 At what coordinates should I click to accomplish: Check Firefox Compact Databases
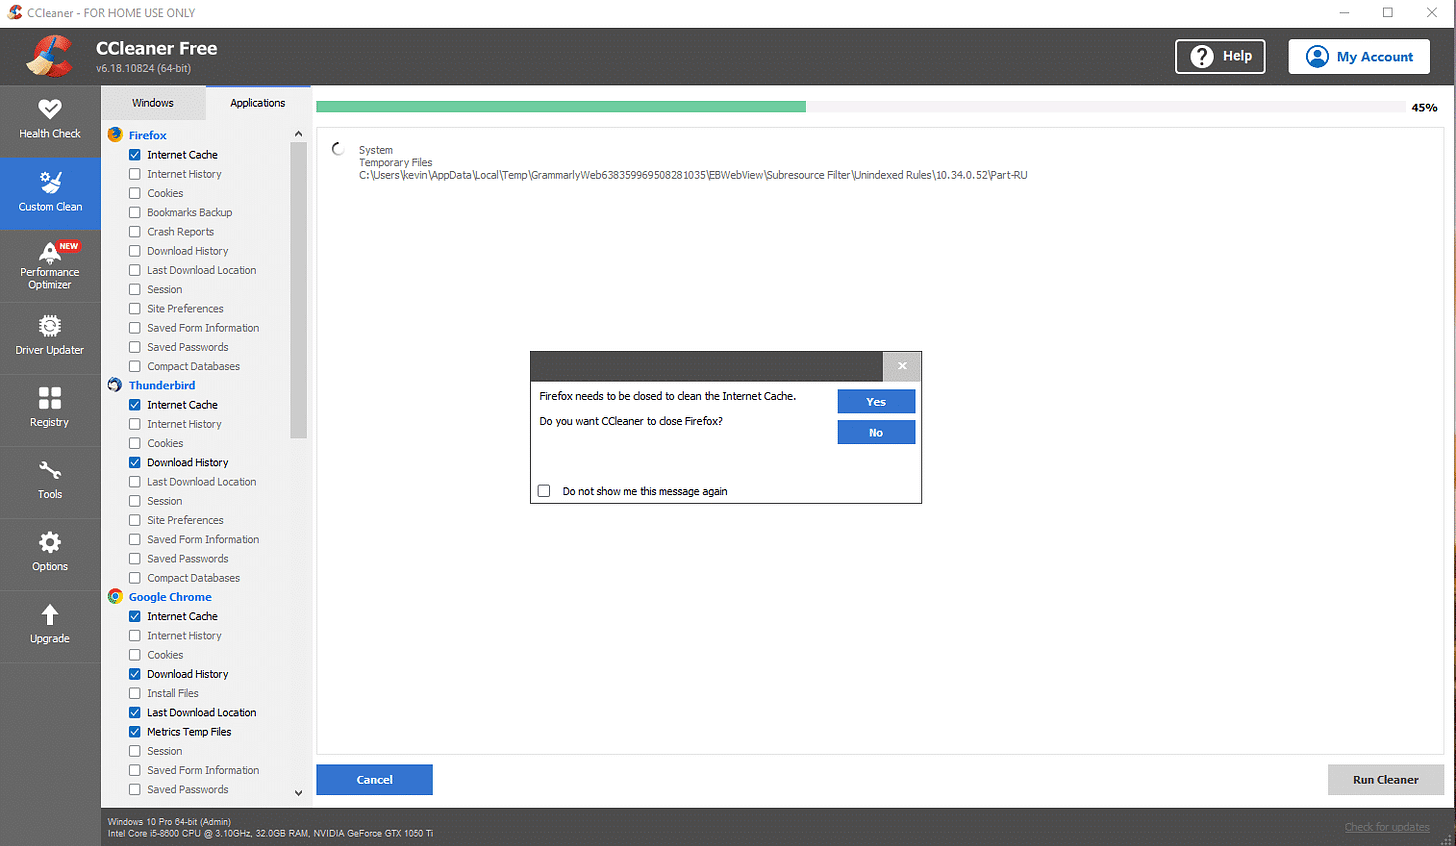[135, 366]
